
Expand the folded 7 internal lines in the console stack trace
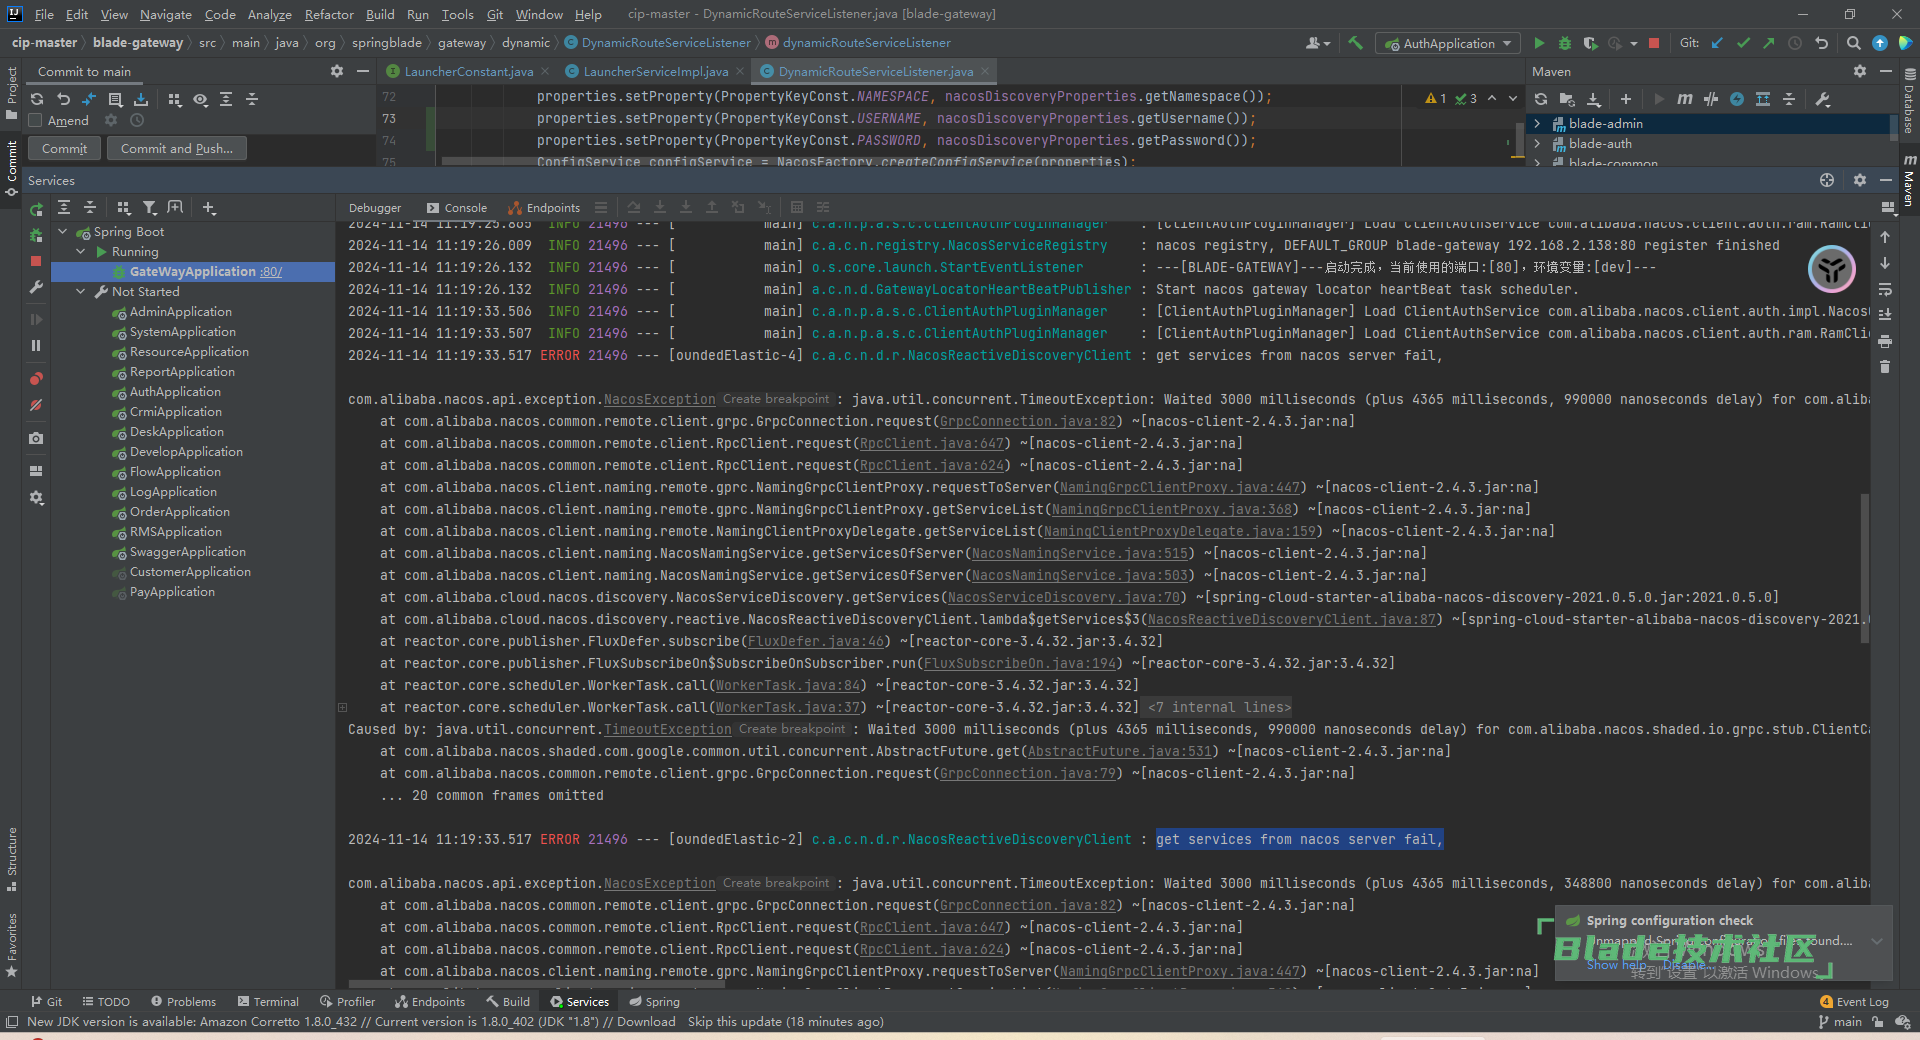[1218, 708]
